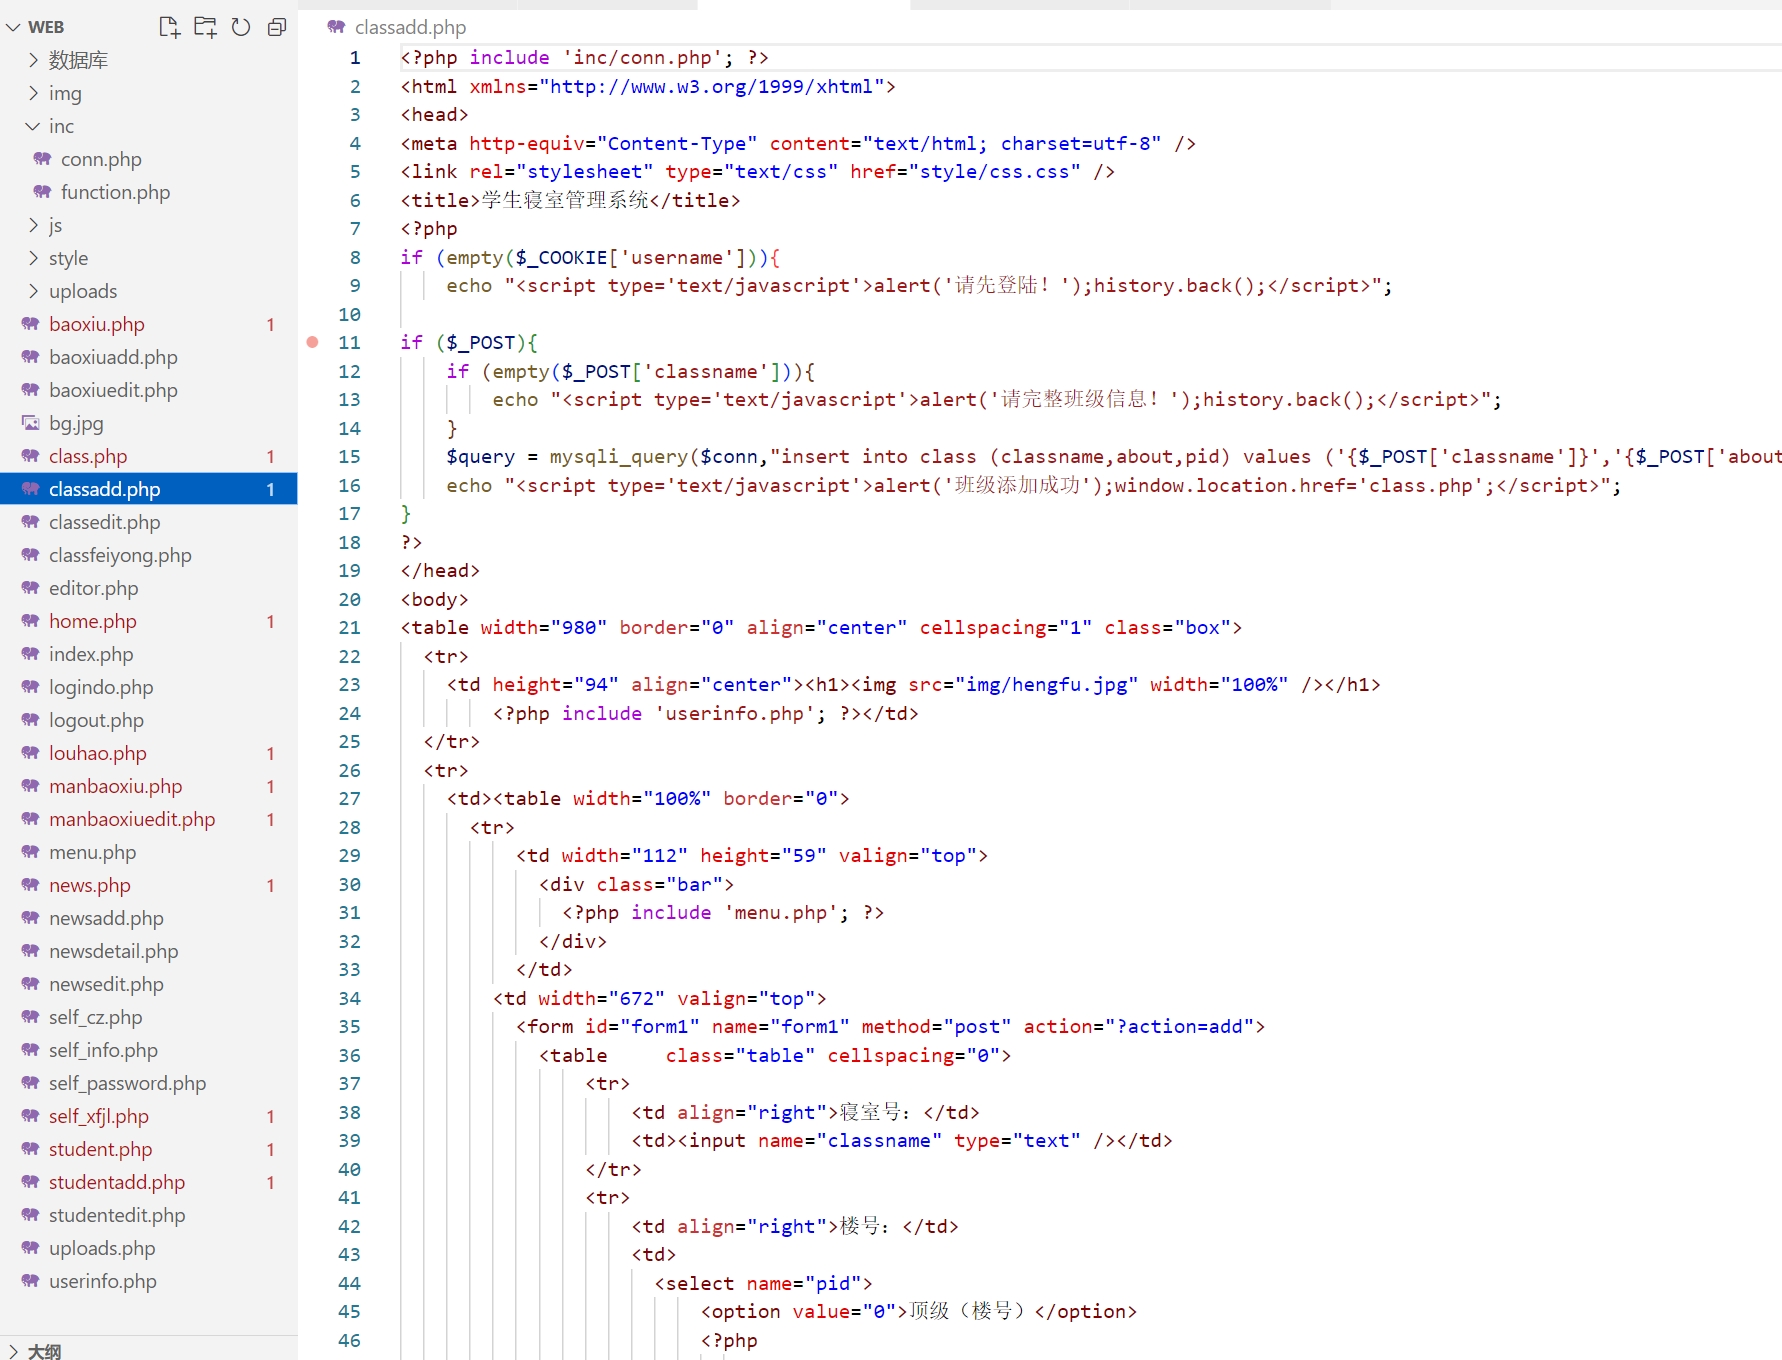Click the "?action=add" form action value
1782x1360 pixels.
pyautogui.click(x=1180, y=1027)
